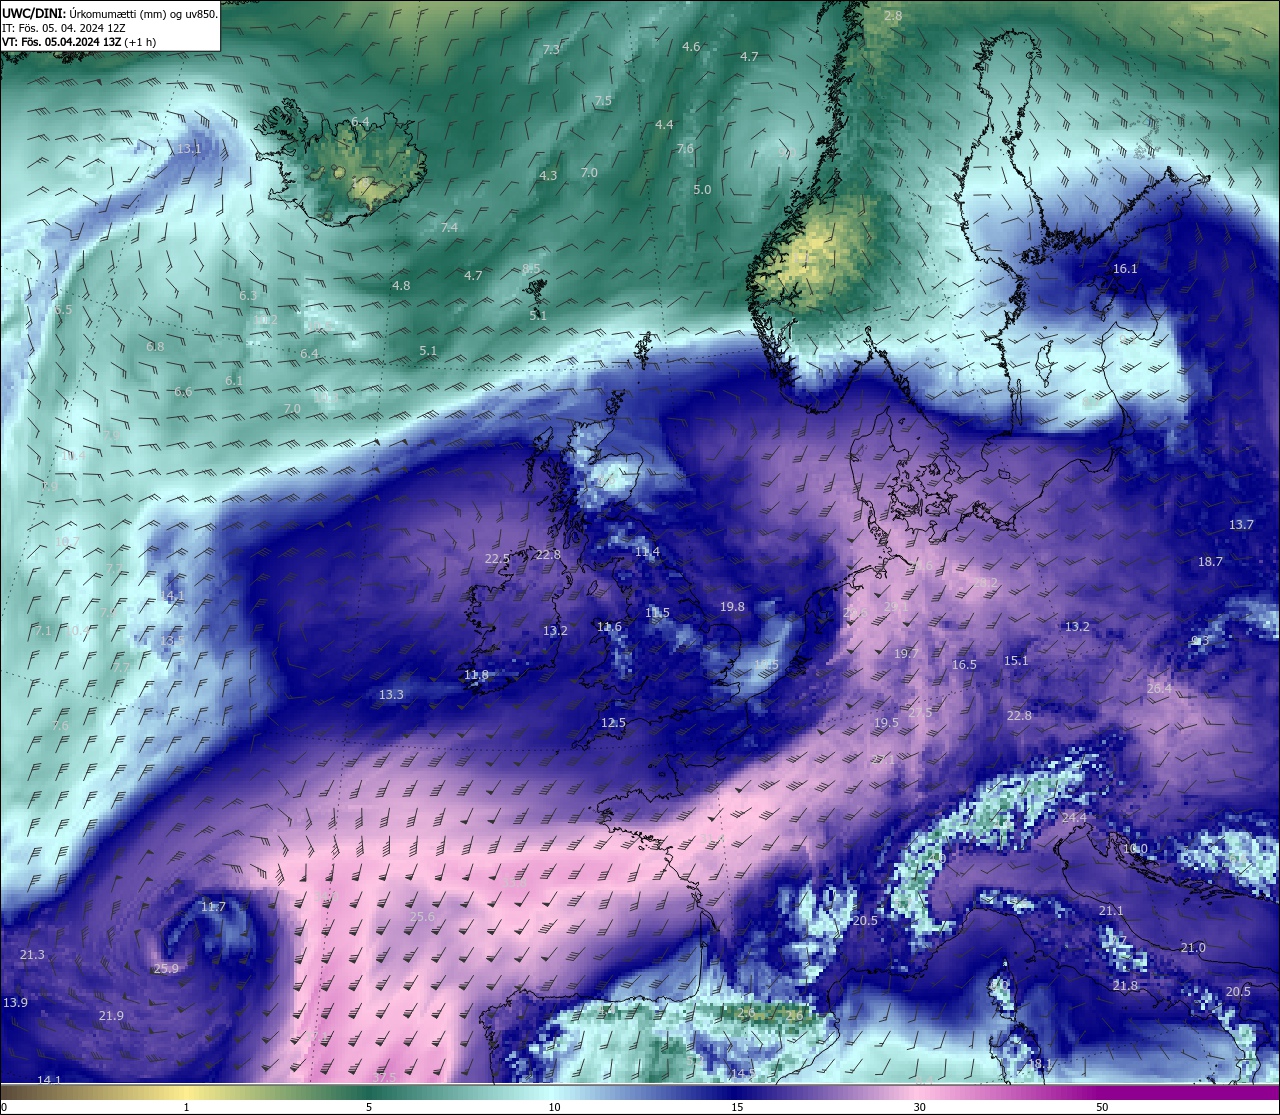This screenshot has height=1115, width=1280.
Task: Click the title text 'UWC/DINI: Úrkomumætti (mm) og uv850.'
Action: [110, 14]
